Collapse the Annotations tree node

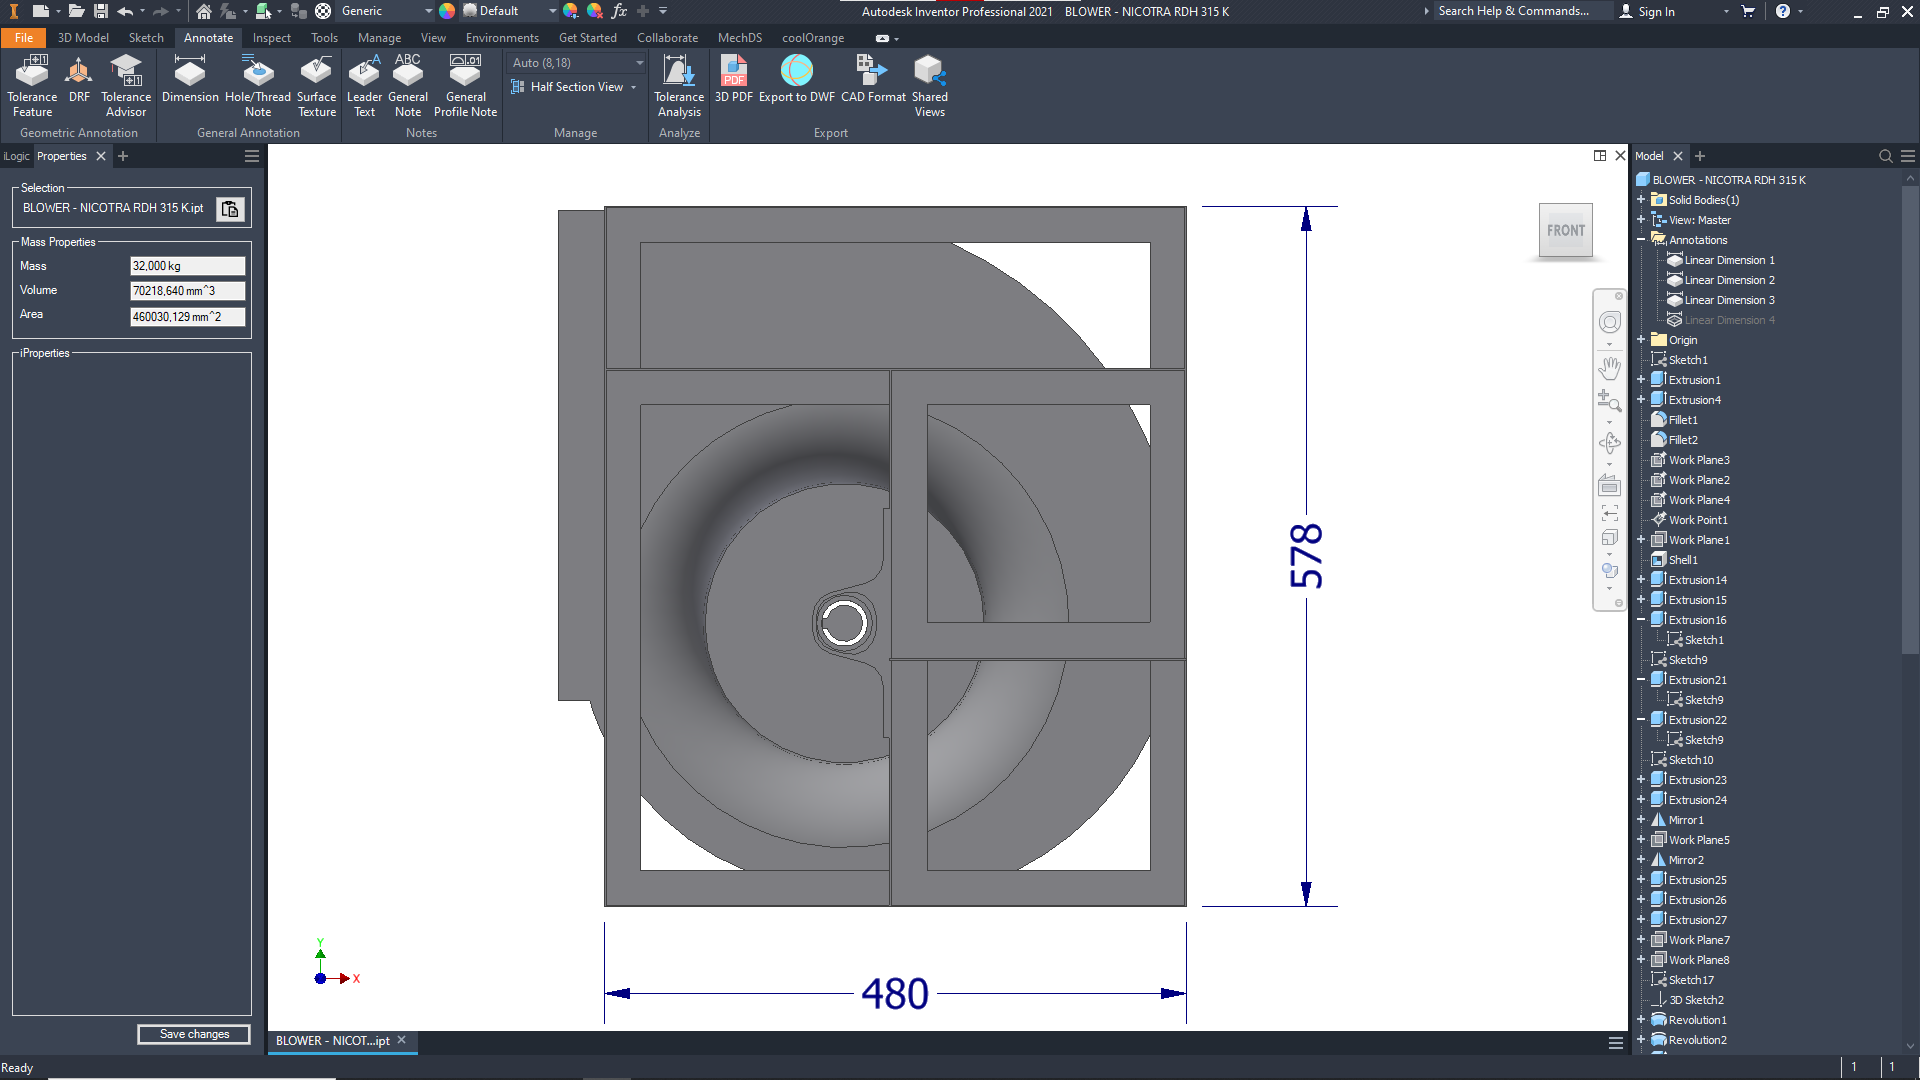pyautogui.click(x=1641, y=240)
